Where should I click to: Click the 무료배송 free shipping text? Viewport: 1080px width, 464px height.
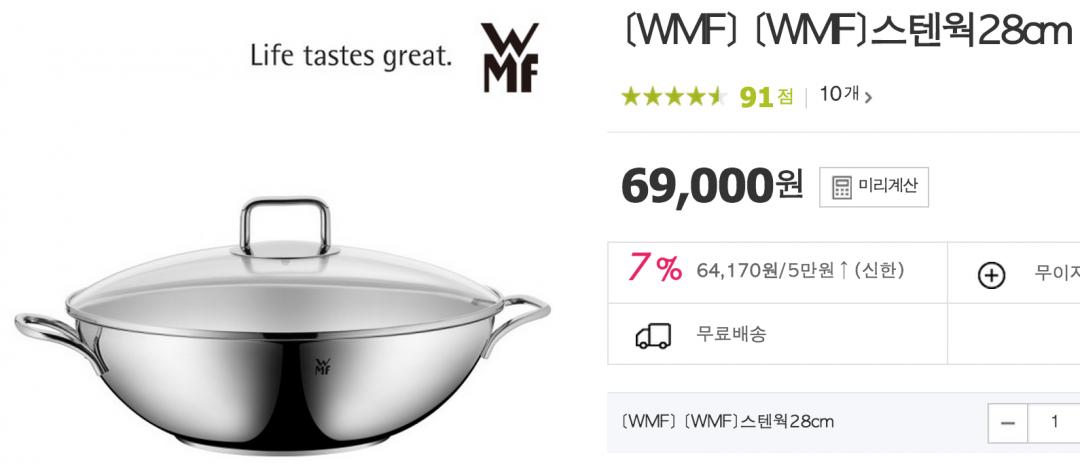pyautogui.click(x=731, y=335)
